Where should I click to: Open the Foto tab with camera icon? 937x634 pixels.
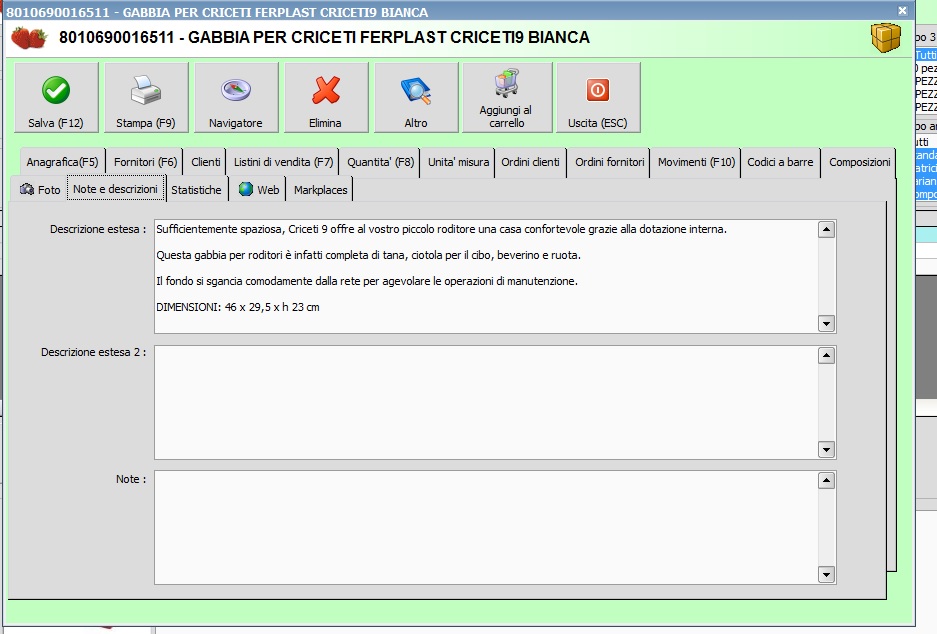[x=39, y=189]
